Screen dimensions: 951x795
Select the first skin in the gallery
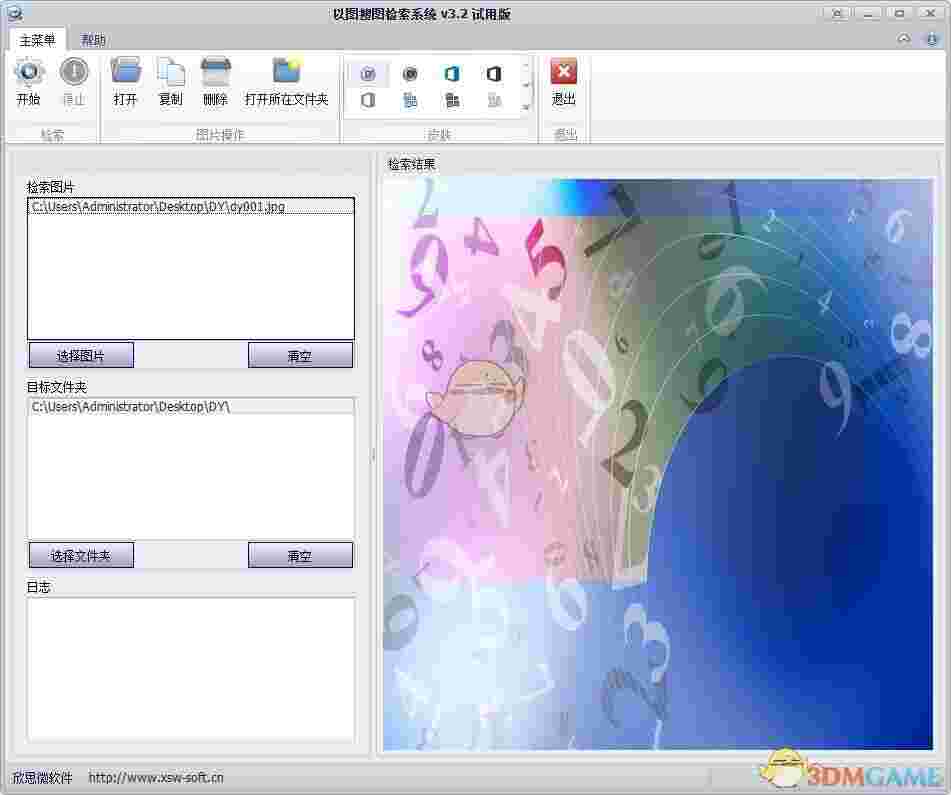[x=368, y=74]
